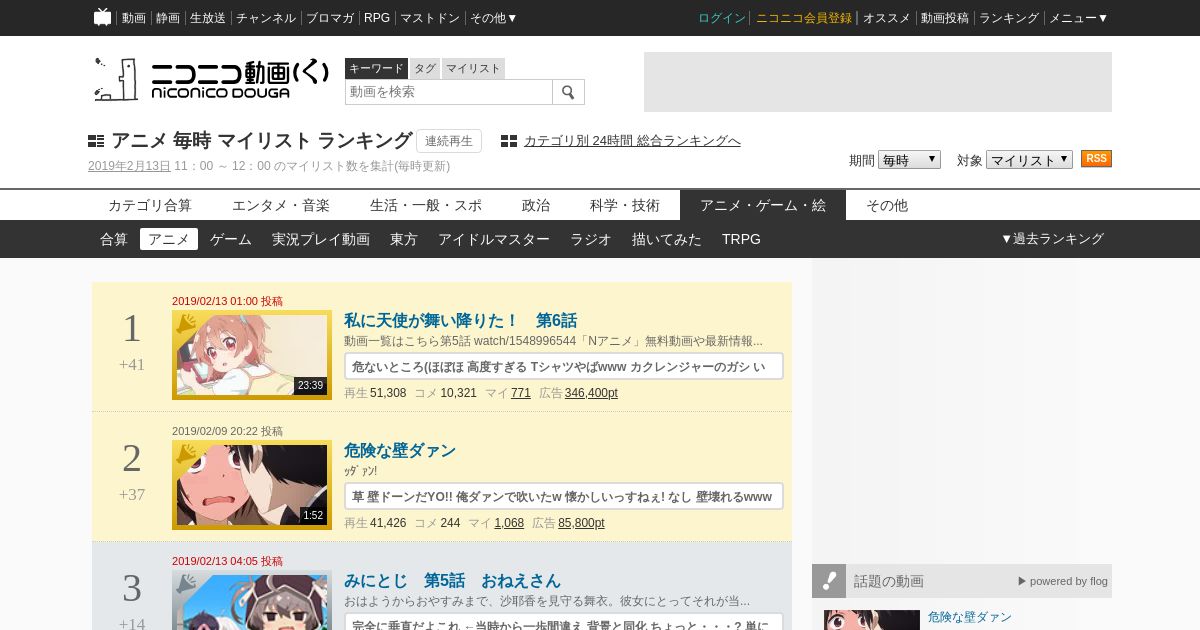The width and height of the screenshot is (1200, 630).
Task: Click ad points 85,800pt link
Action: click(x=581, y=523)
